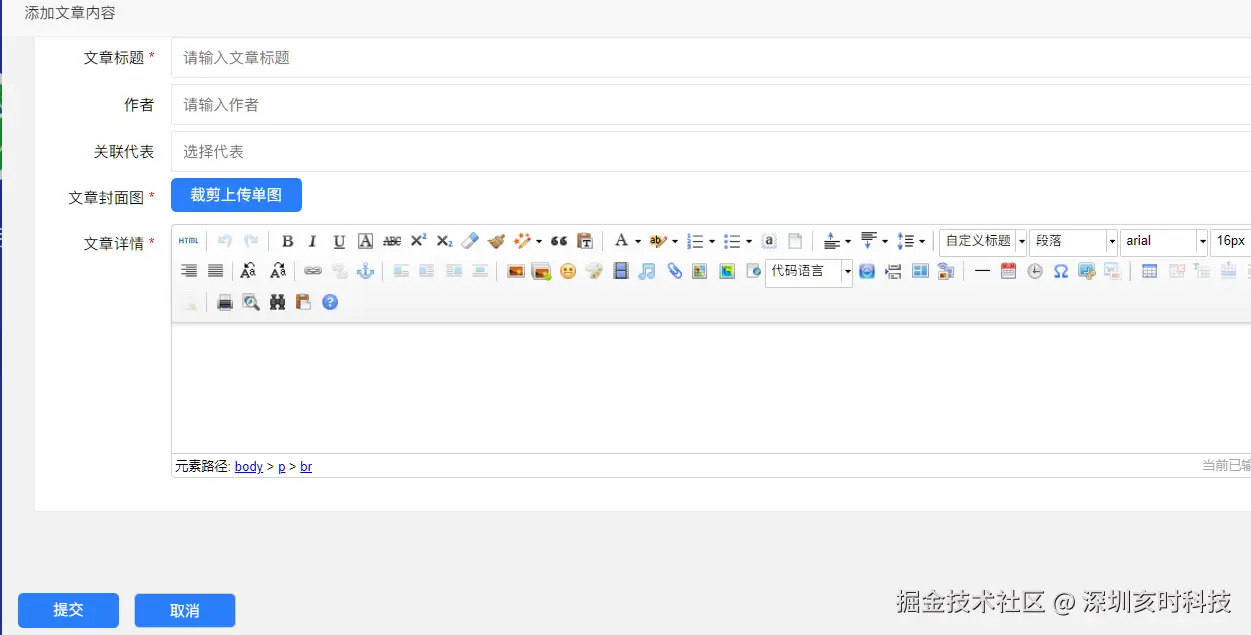Click the convert to uppercase icon

click(249, 271)
